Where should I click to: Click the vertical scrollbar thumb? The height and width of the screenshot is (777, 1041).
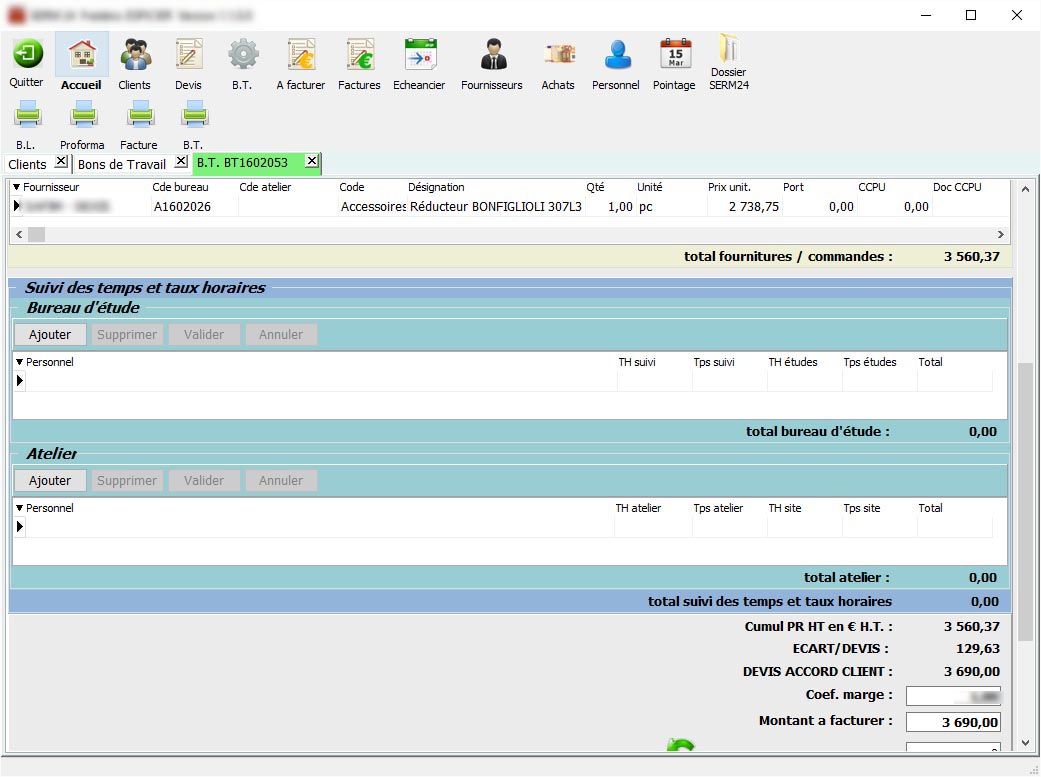pyautogui.click(x=1026, y=501)
